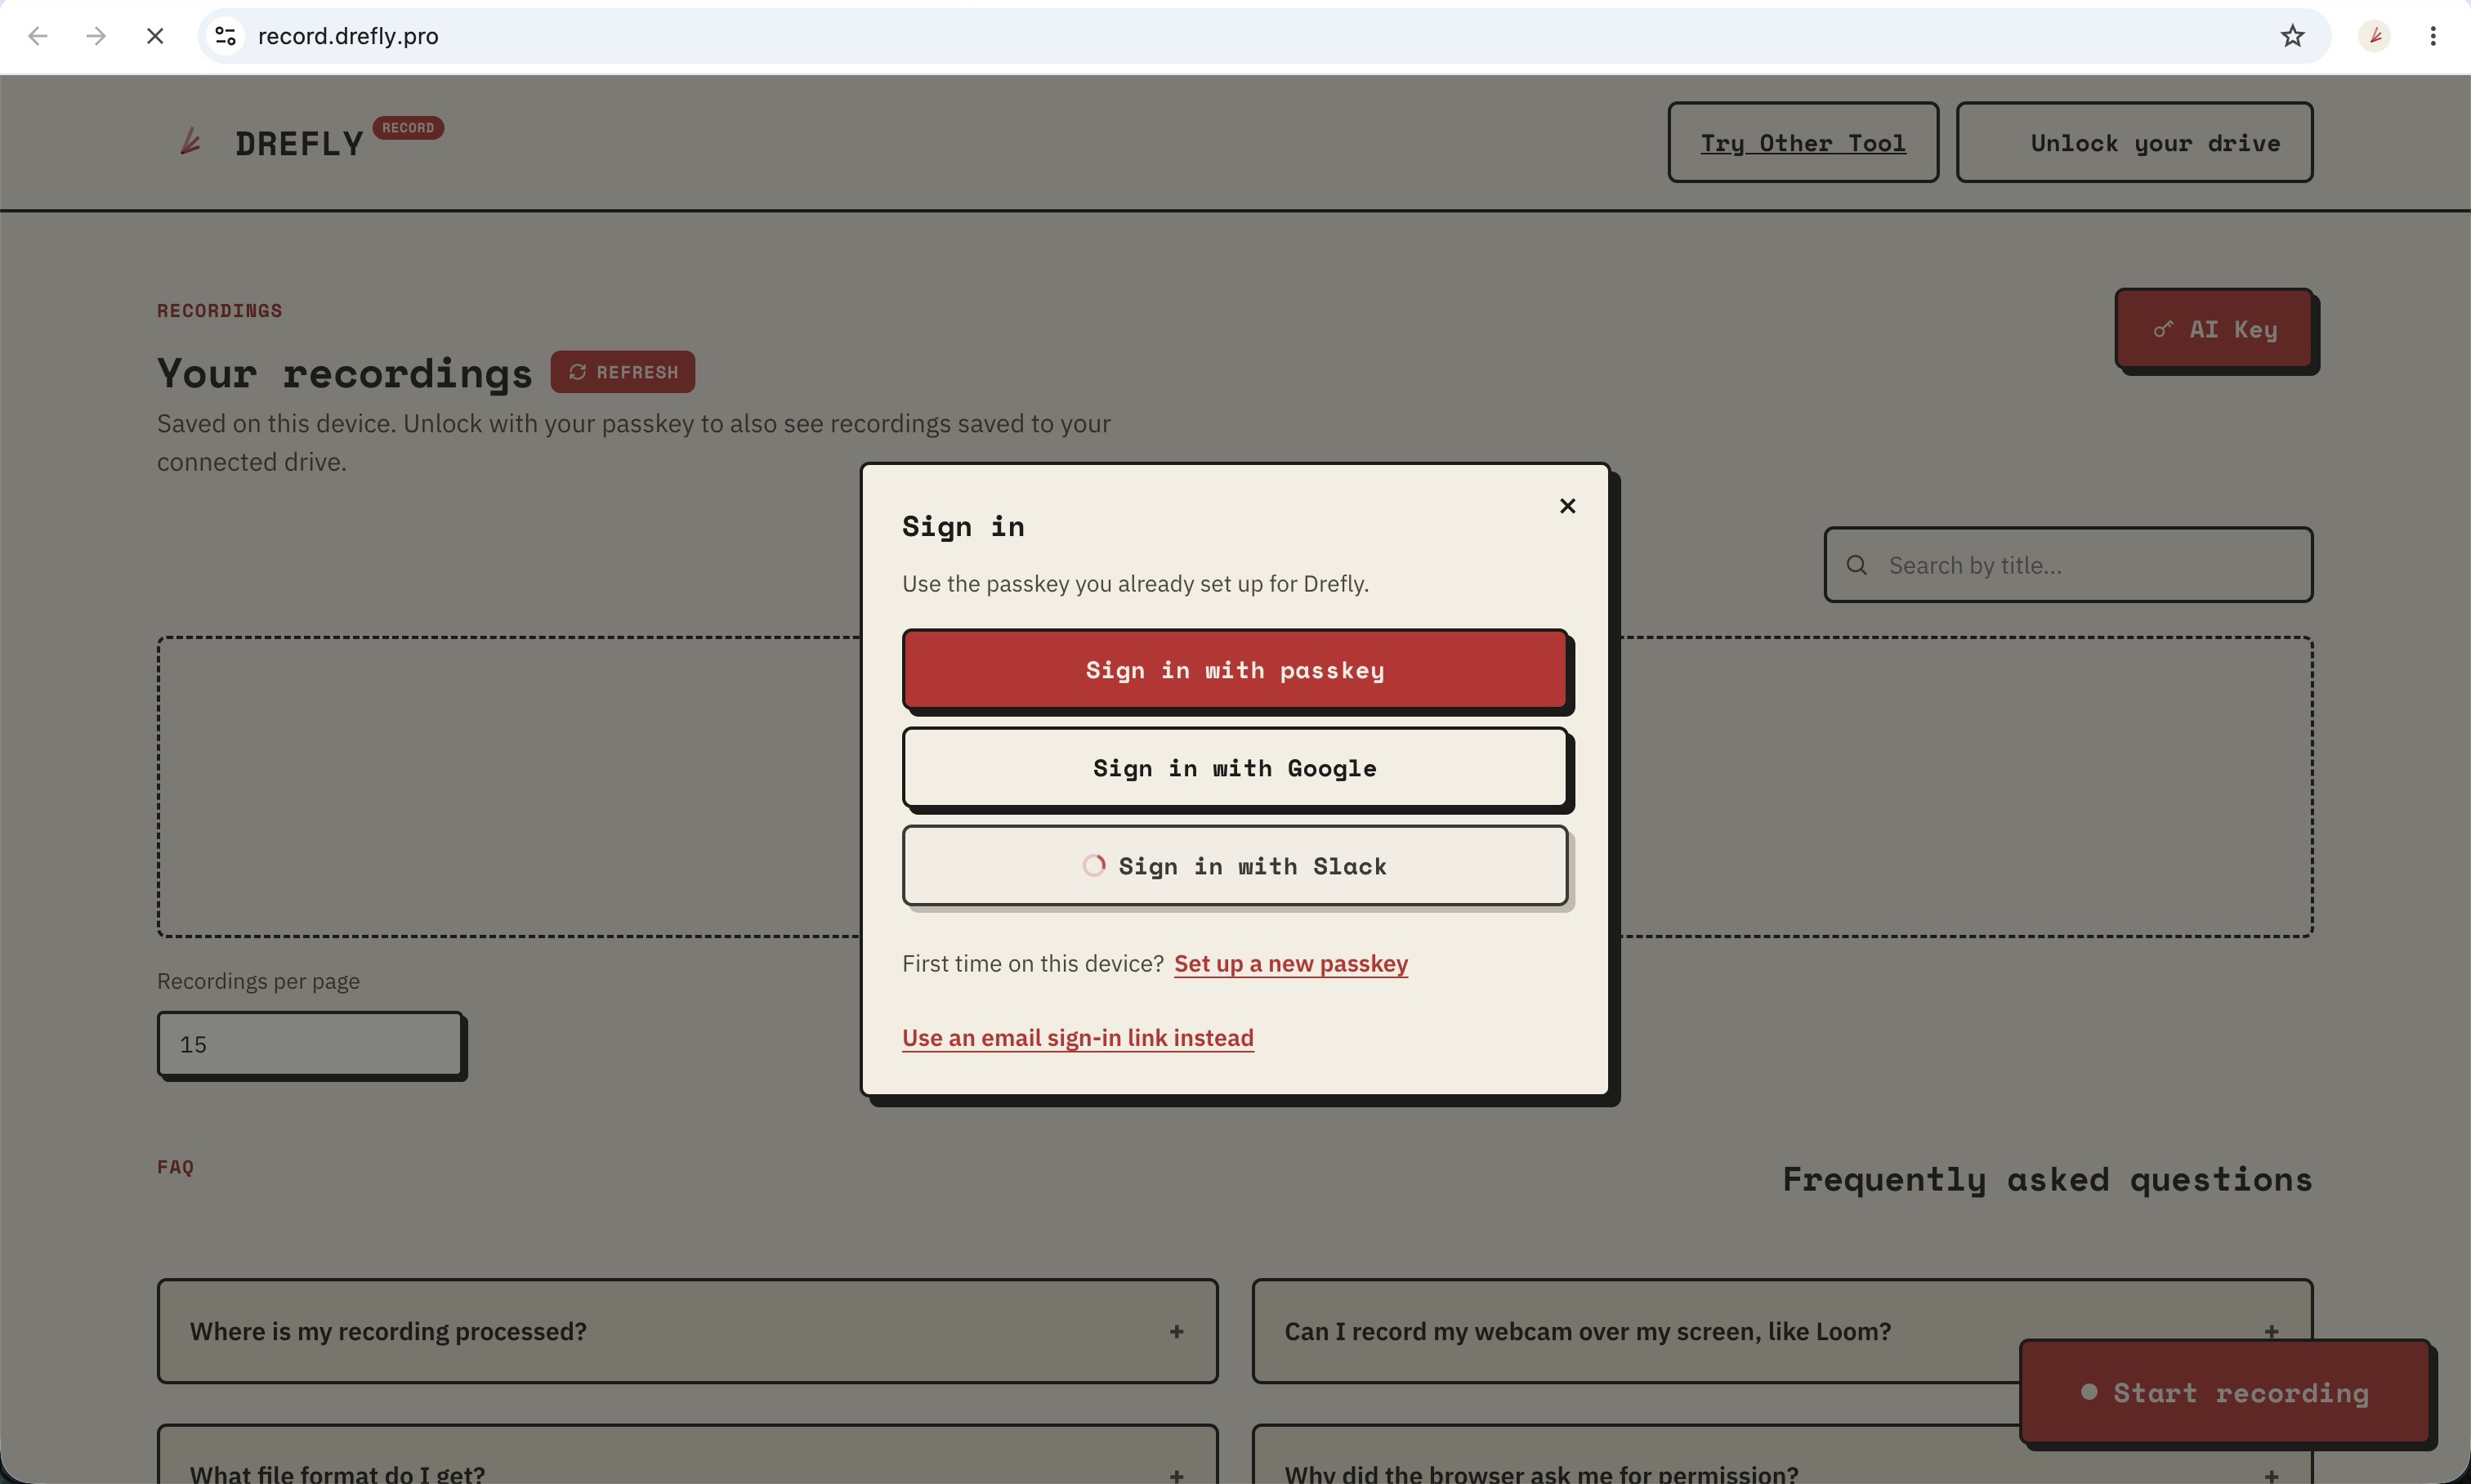View site information icon
This screenshot has width=2471, height=1484.
tap(226, 36)
